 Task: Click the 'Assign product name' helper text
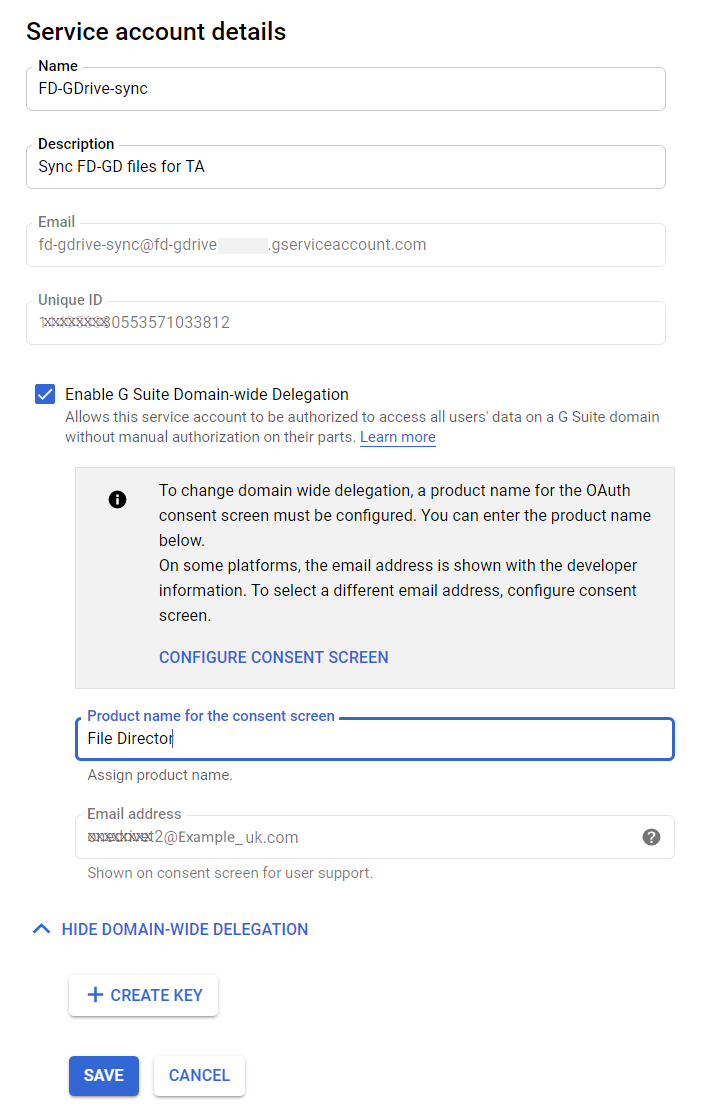coord(160,775)
